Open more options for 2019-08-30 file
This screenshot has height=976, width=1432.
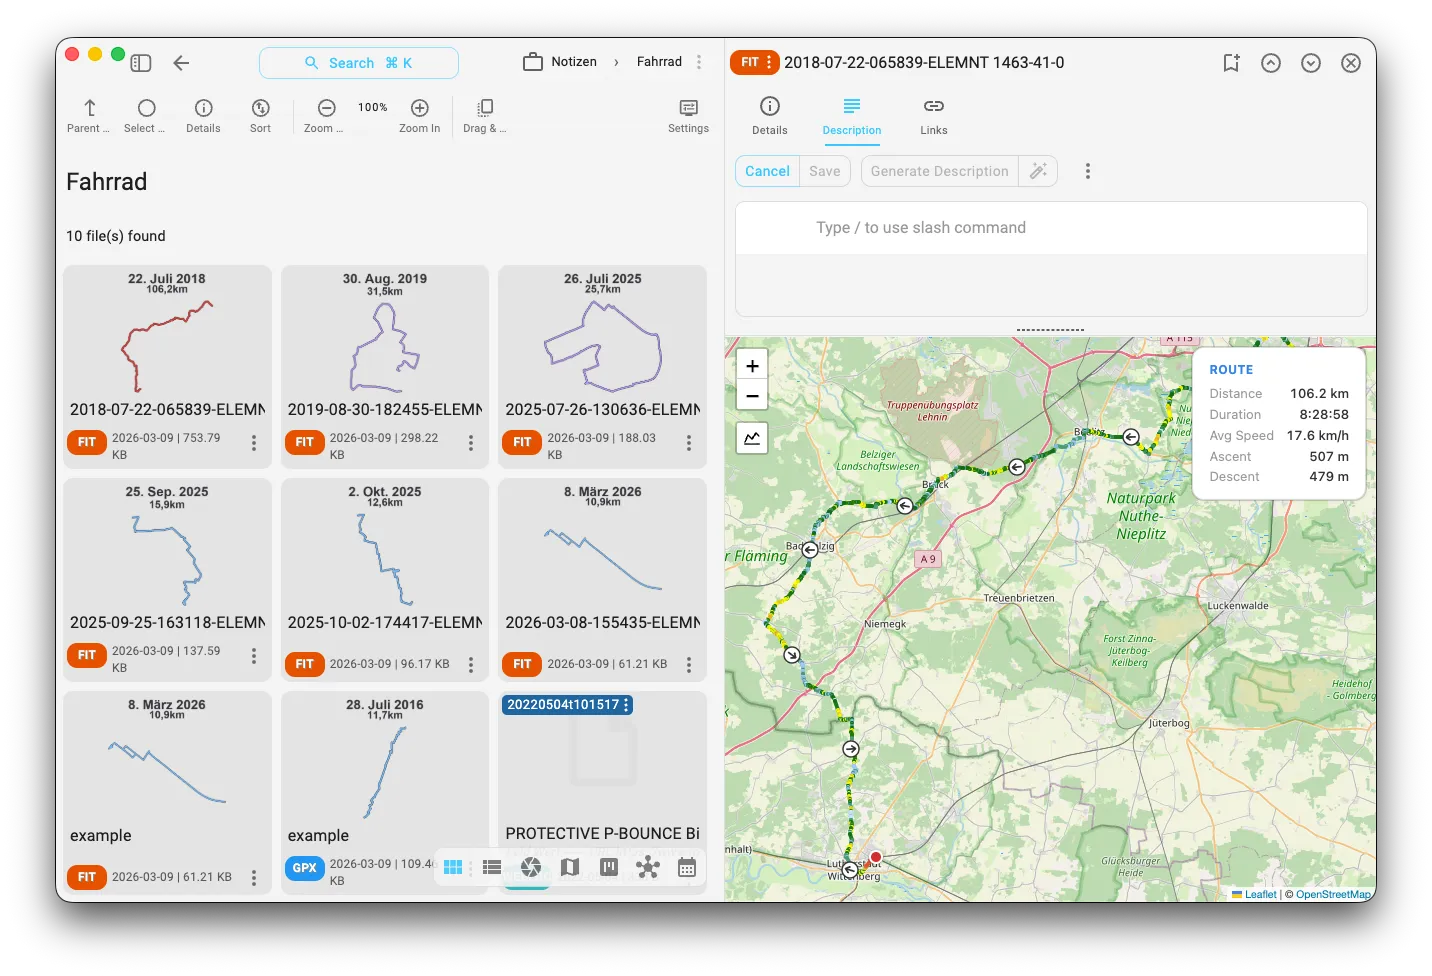(x=471, y=443)
